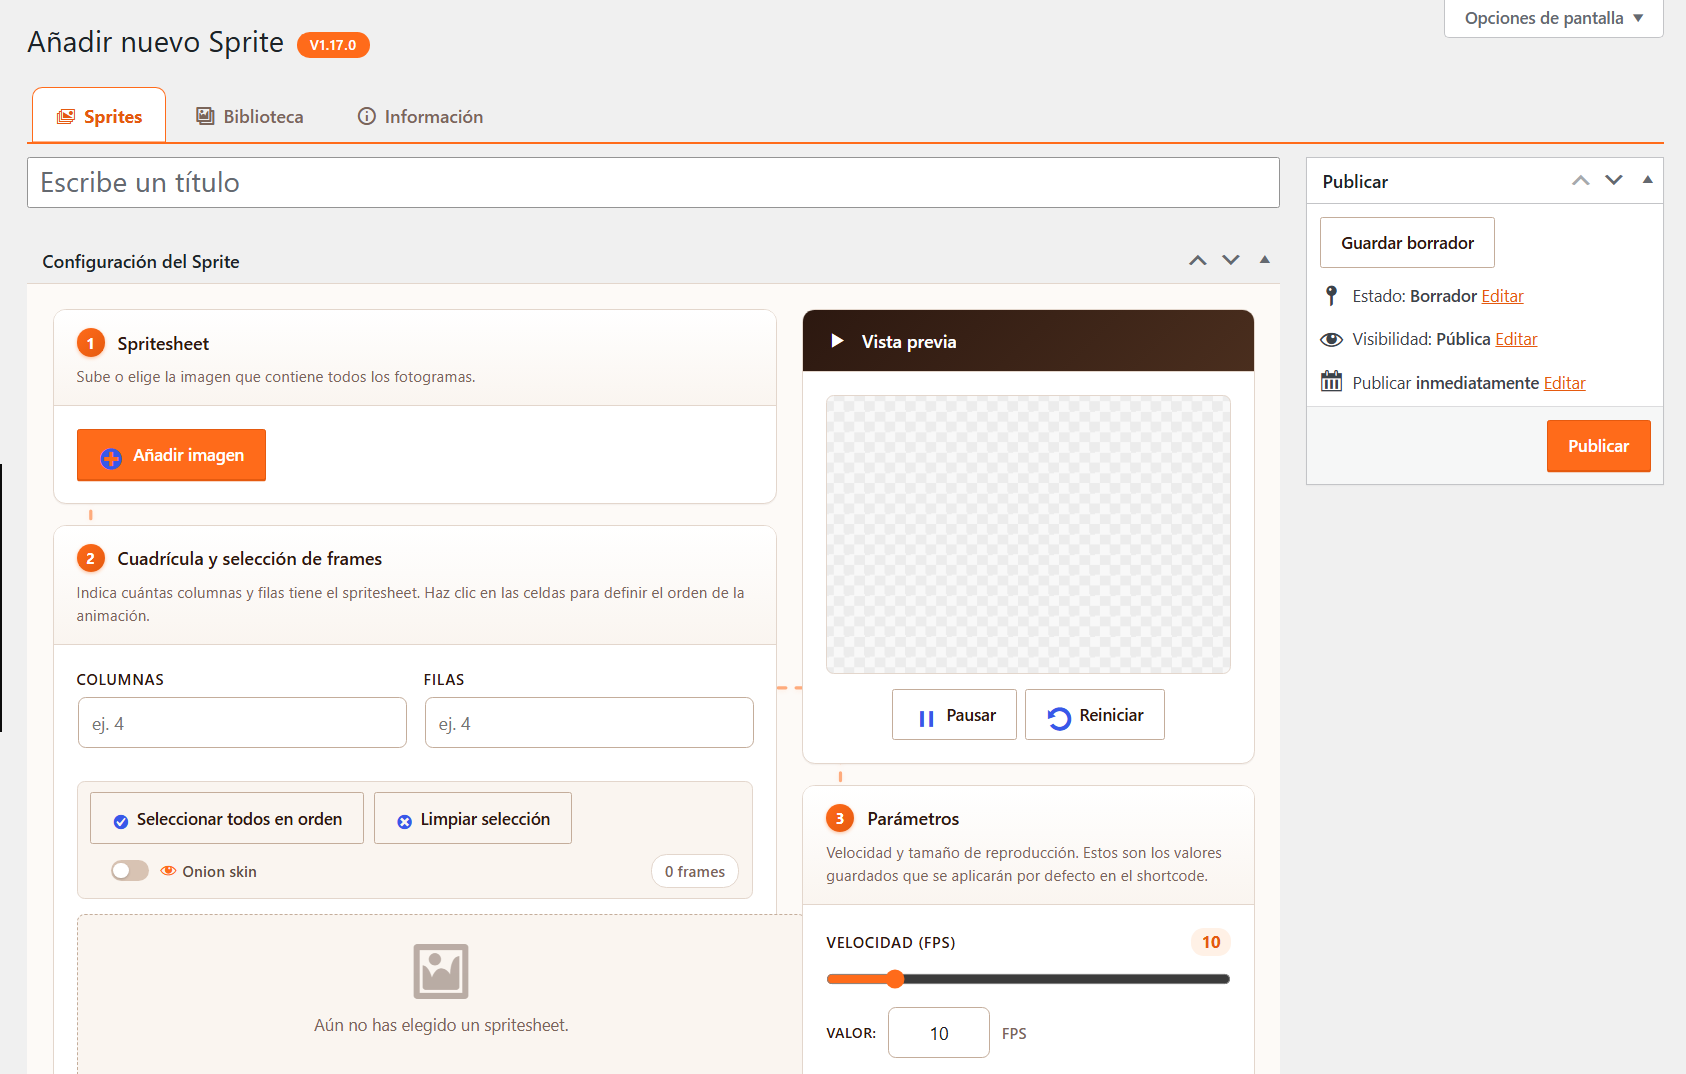Screen dimensions: 1686x1074
Task: Move Publicar panel down
Action: (1614, 181)
